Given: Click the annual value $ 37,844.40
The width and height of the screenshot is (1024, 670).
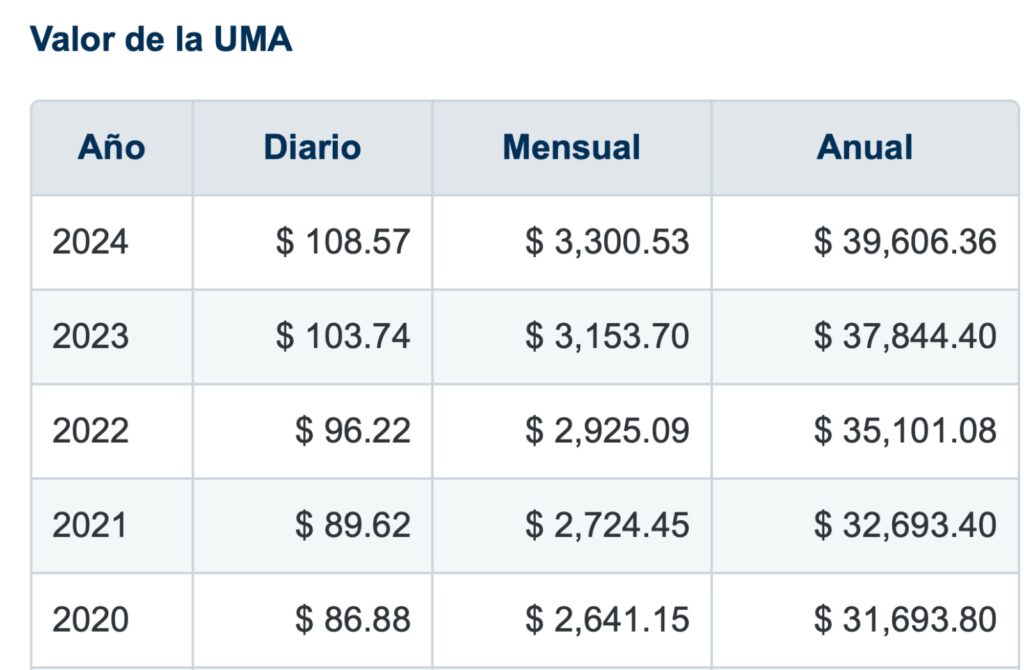Looking at the screenshot, I should [x=905, y=336].
